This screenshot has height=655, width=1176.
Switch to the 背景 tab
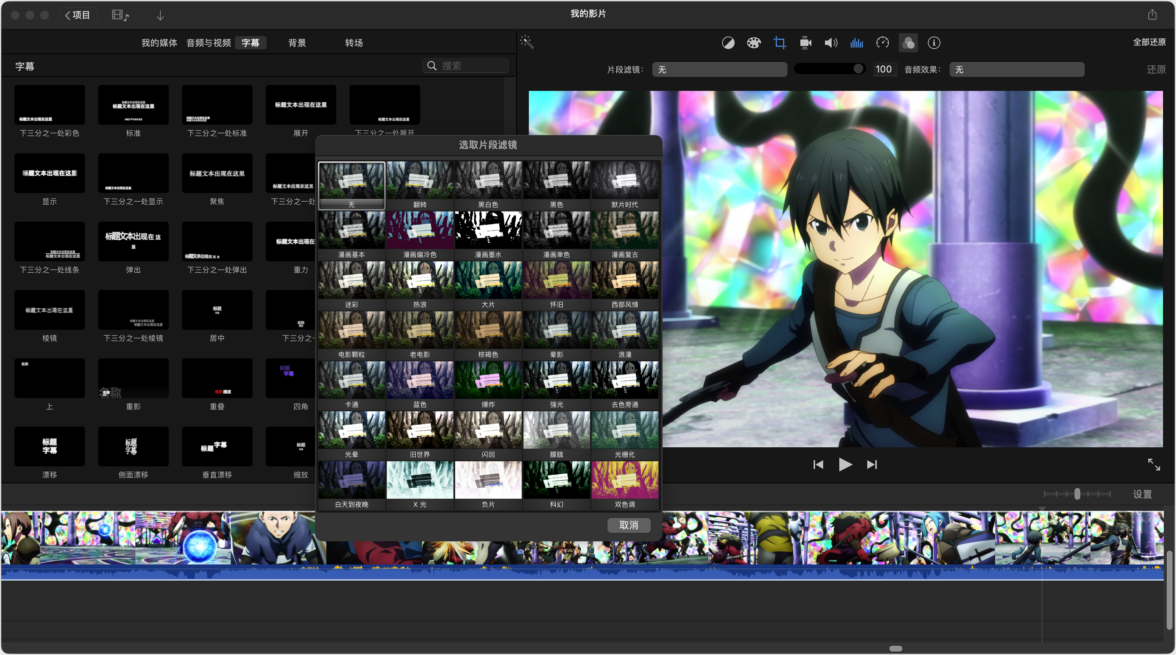tap(297, 43)
